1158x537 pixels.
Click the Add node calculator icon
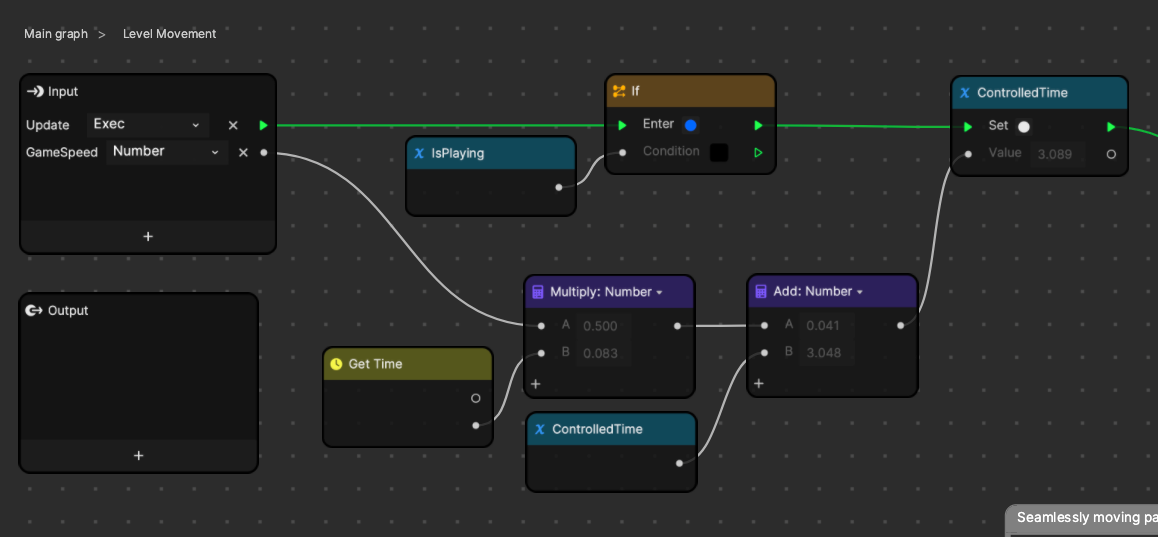761,292
